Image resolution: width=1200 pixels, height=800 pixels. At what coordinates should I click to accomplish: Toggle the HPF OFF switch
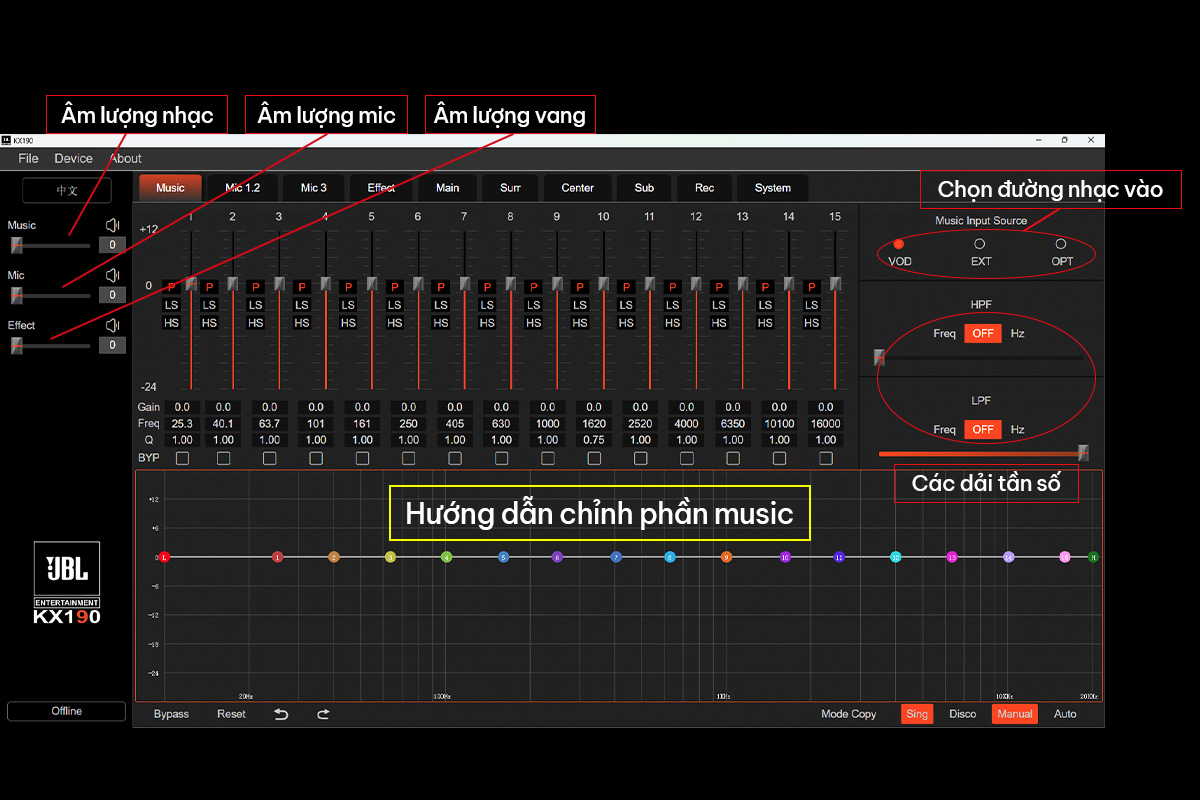[982, 333]
